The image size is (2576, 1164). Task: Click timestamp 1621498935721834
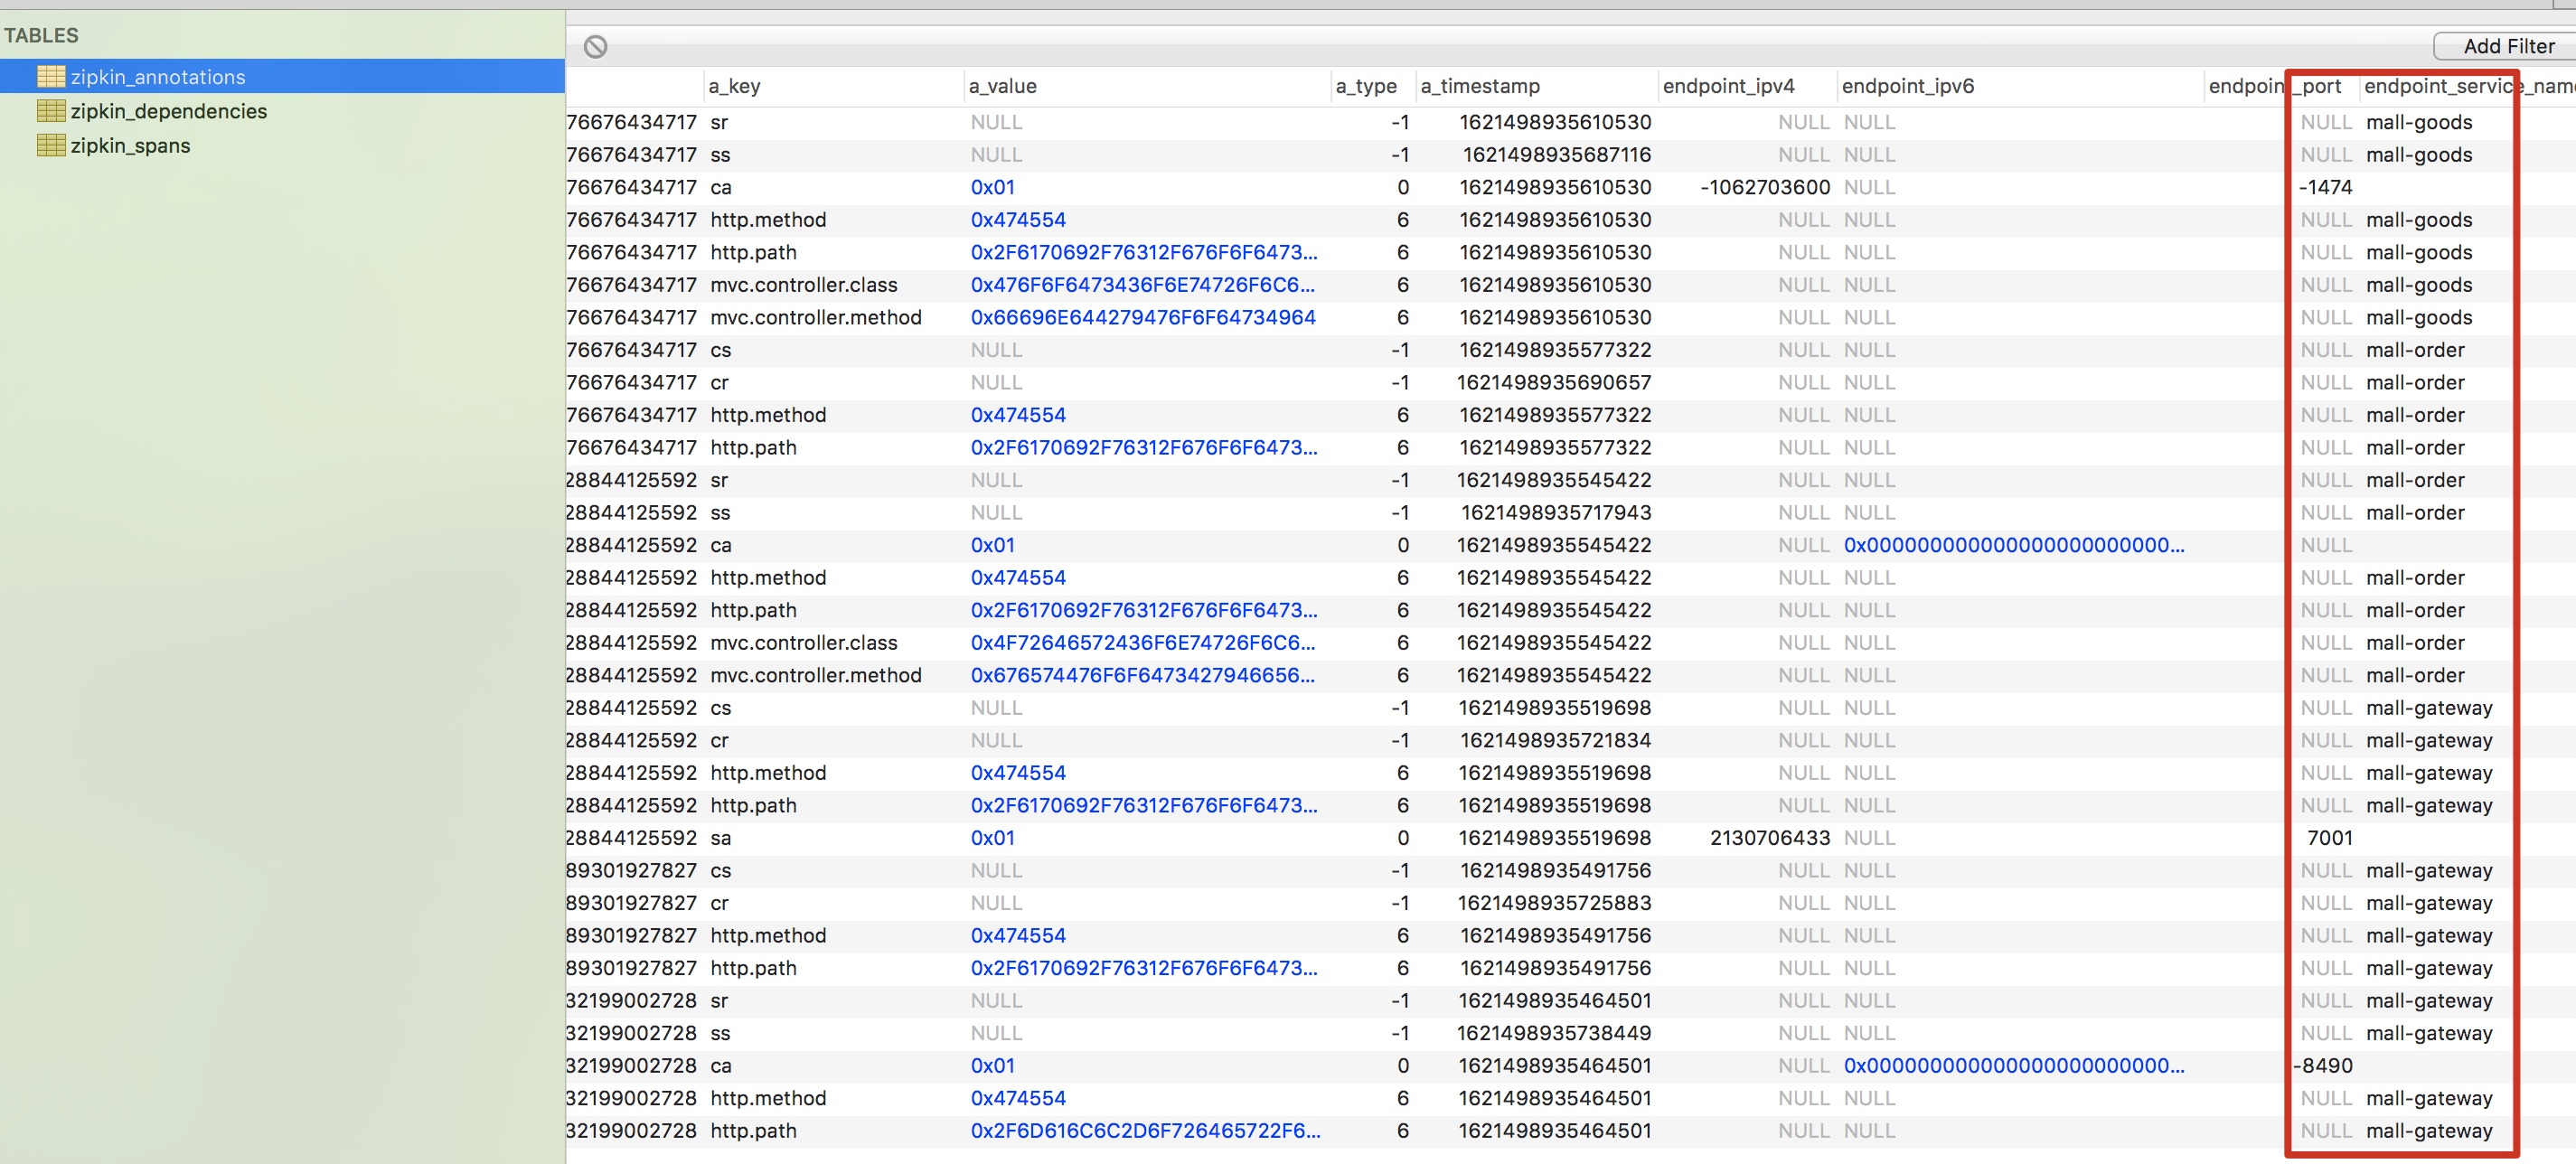pos(1556,740)
